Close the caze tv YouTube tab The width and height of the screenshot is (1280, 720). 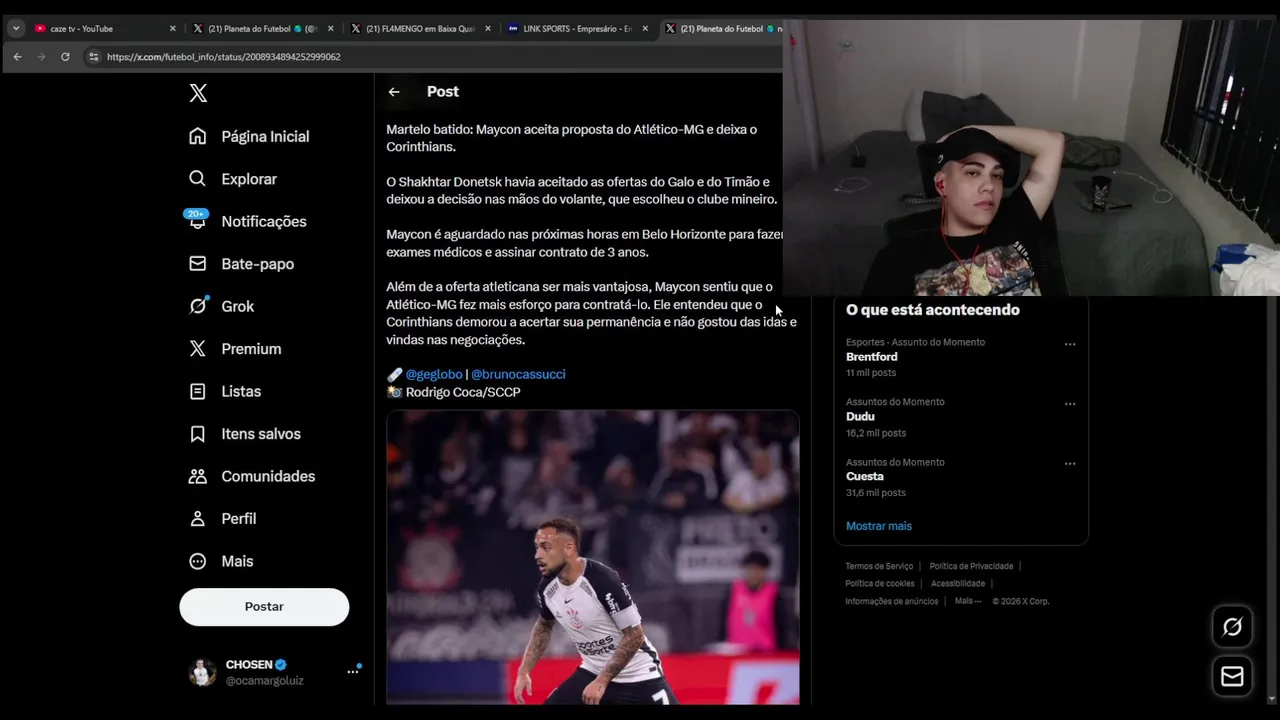pos(172,29)
